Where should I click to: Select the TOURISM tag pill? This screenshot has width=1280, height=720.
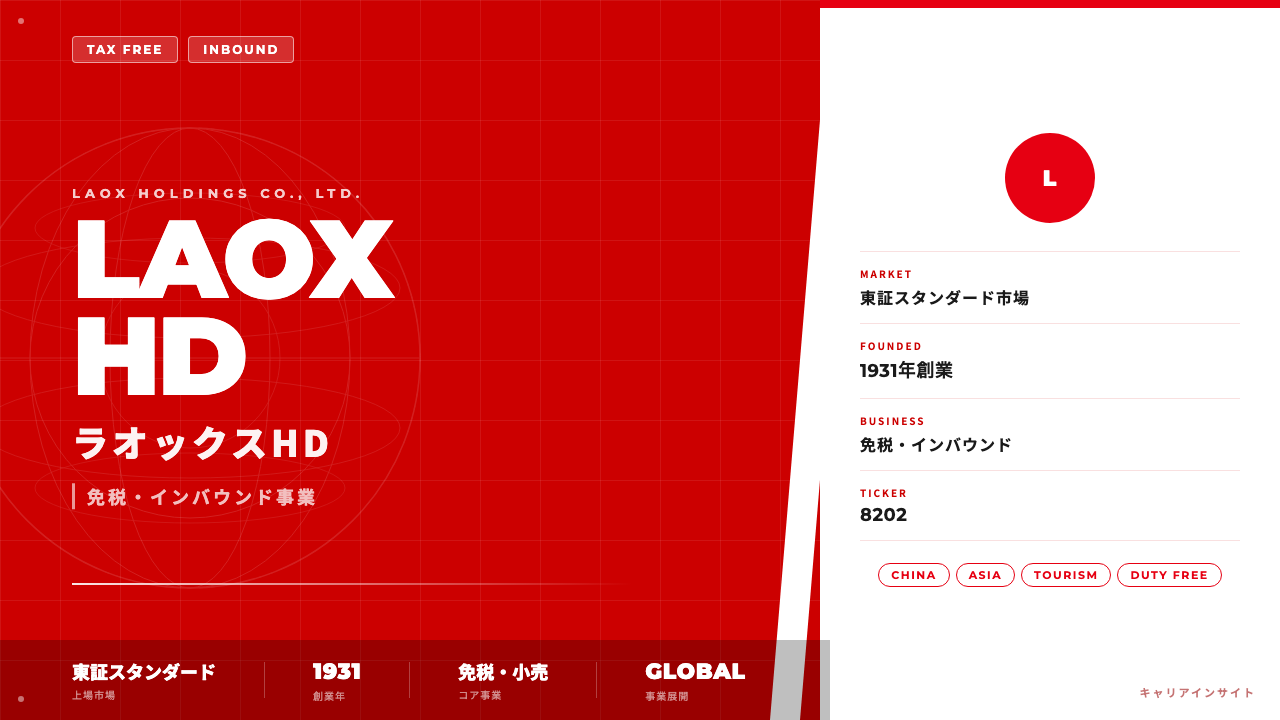click(x=1066, y=575)
